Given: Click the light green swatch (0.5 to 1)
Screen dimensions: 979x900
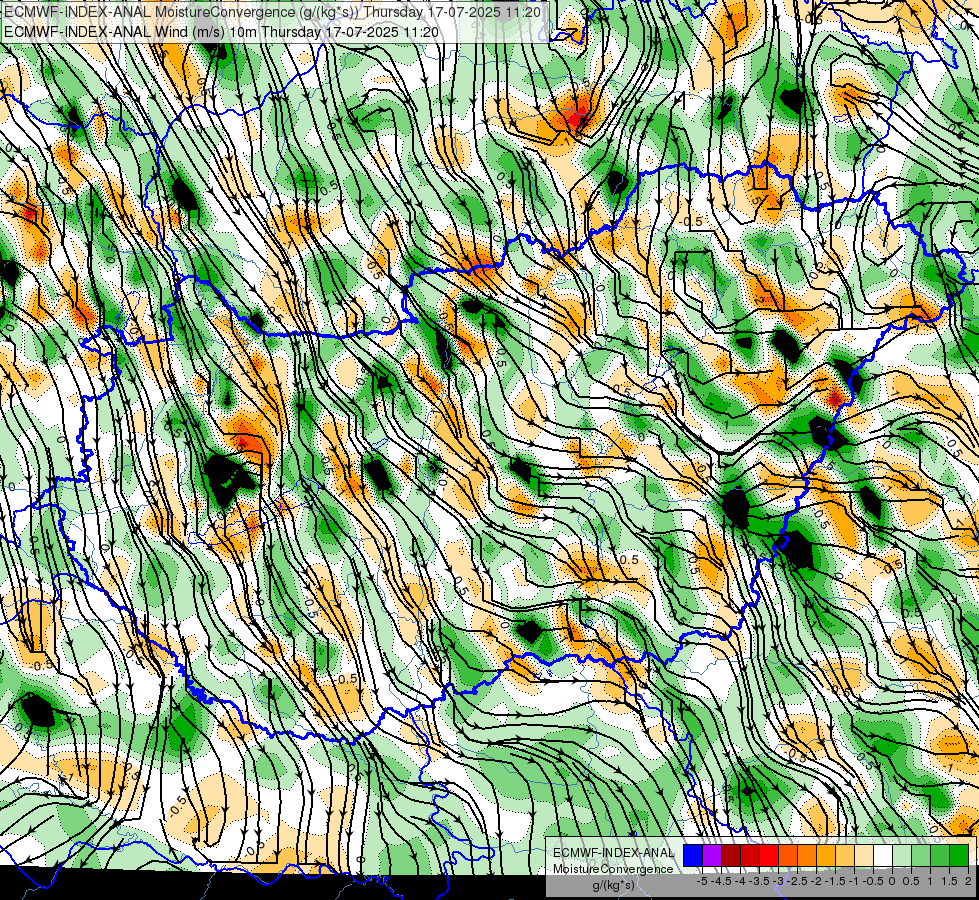Looking at the screenshot, I should point(921,855).
